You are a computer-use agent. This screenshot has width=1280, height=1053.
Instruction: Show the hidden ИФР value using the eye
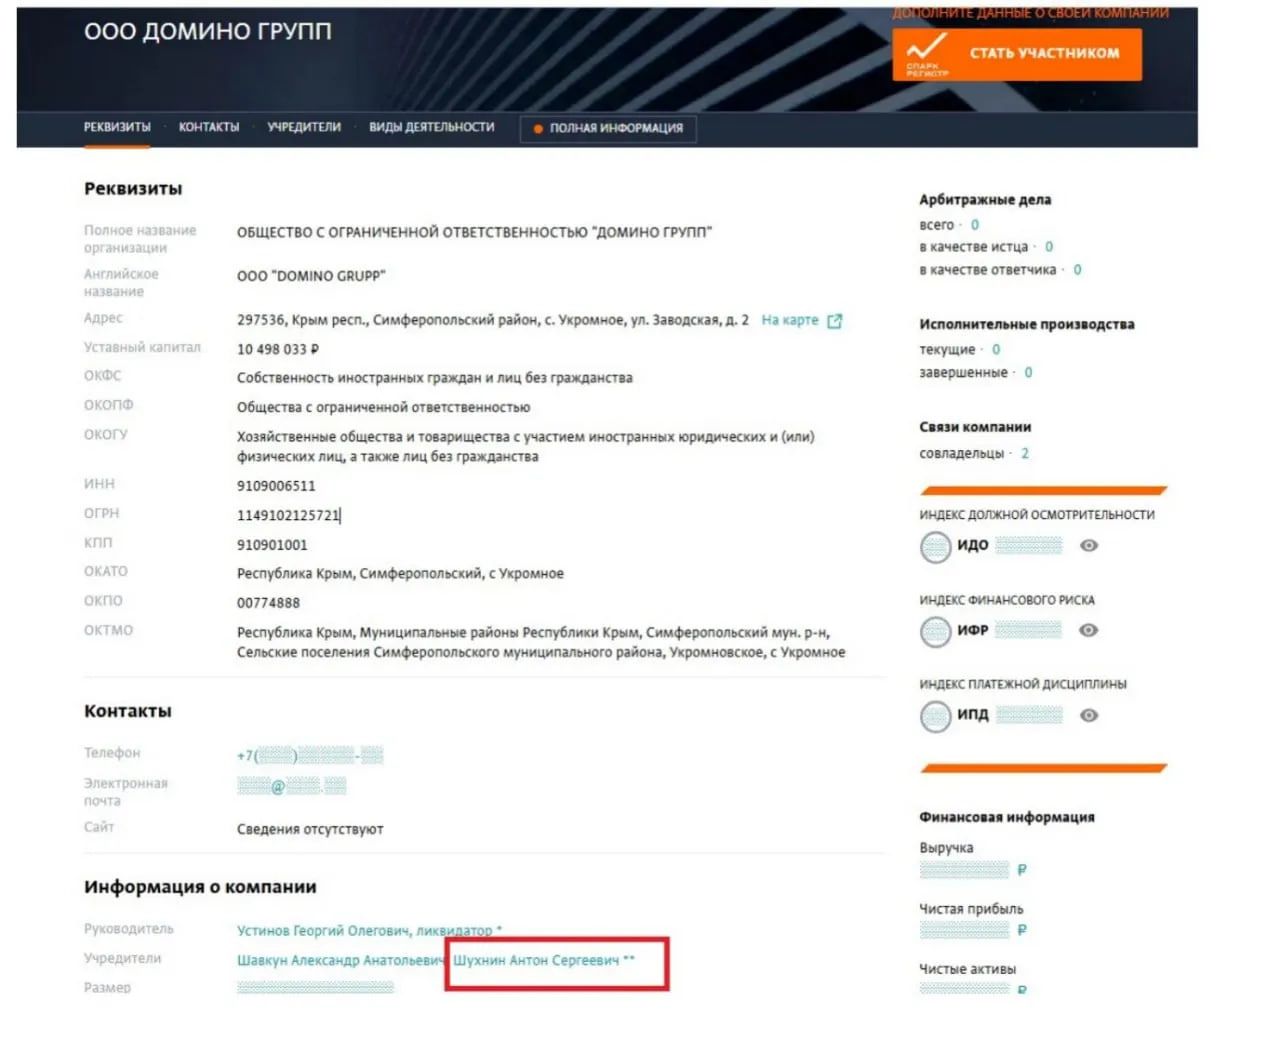click(1089, 630)
